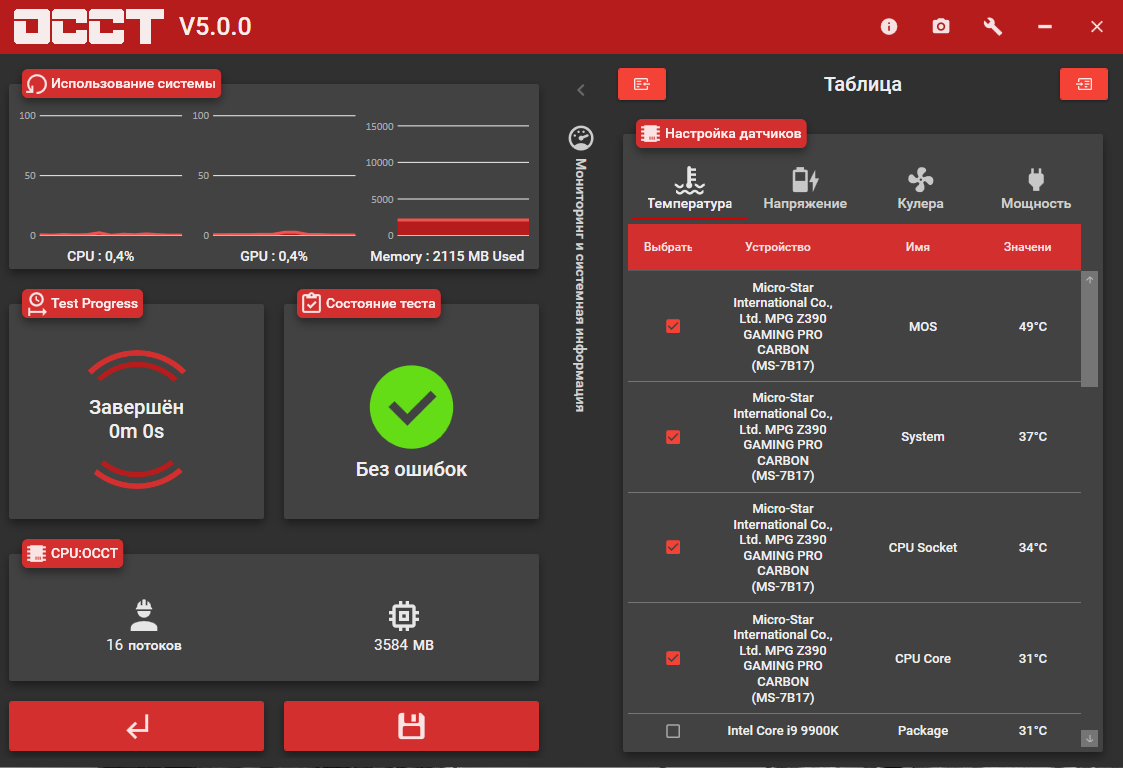
Task: Click the 37°C value cell
Action: click(1033, 437)
